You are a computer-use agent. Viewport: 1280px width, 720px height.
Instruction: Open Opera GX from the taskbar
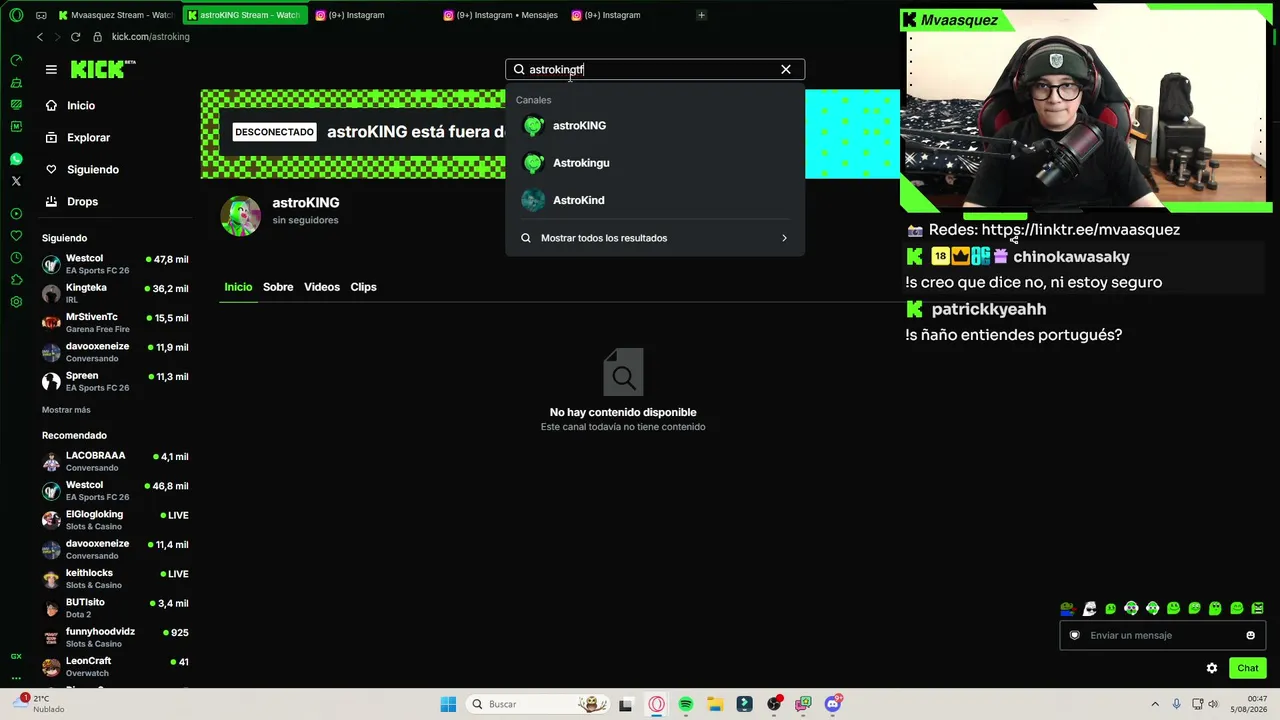pos(657,704)
